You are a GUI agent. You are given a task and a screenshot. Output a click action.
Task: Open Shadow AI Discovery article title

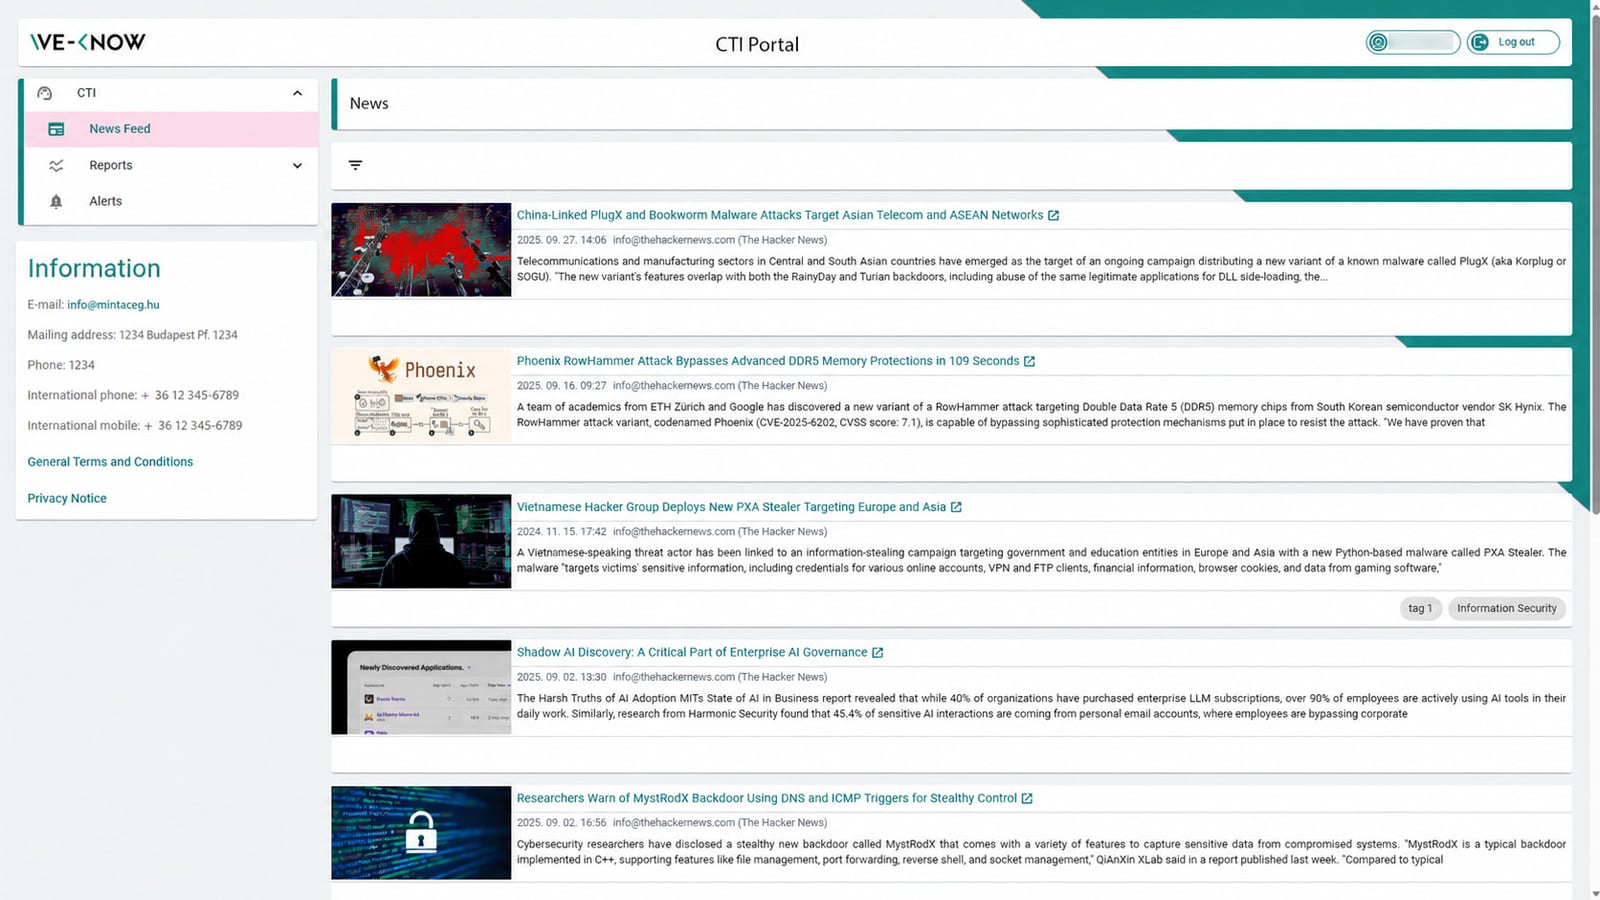coord(692,652)
